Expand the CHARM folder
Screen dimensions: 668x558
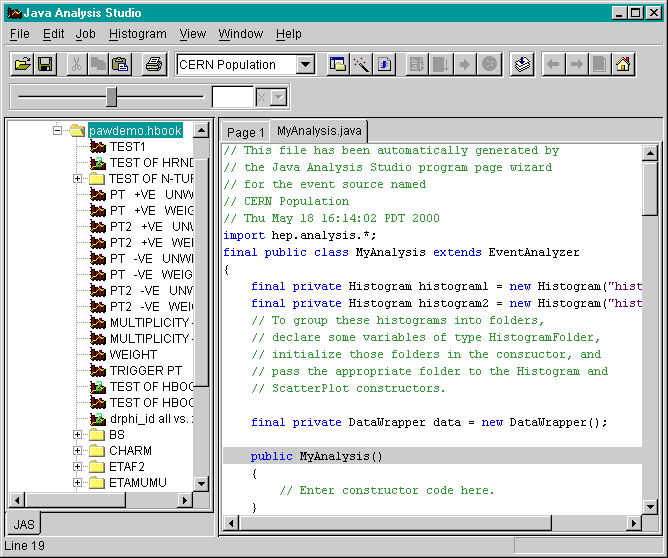coord(78,451)
